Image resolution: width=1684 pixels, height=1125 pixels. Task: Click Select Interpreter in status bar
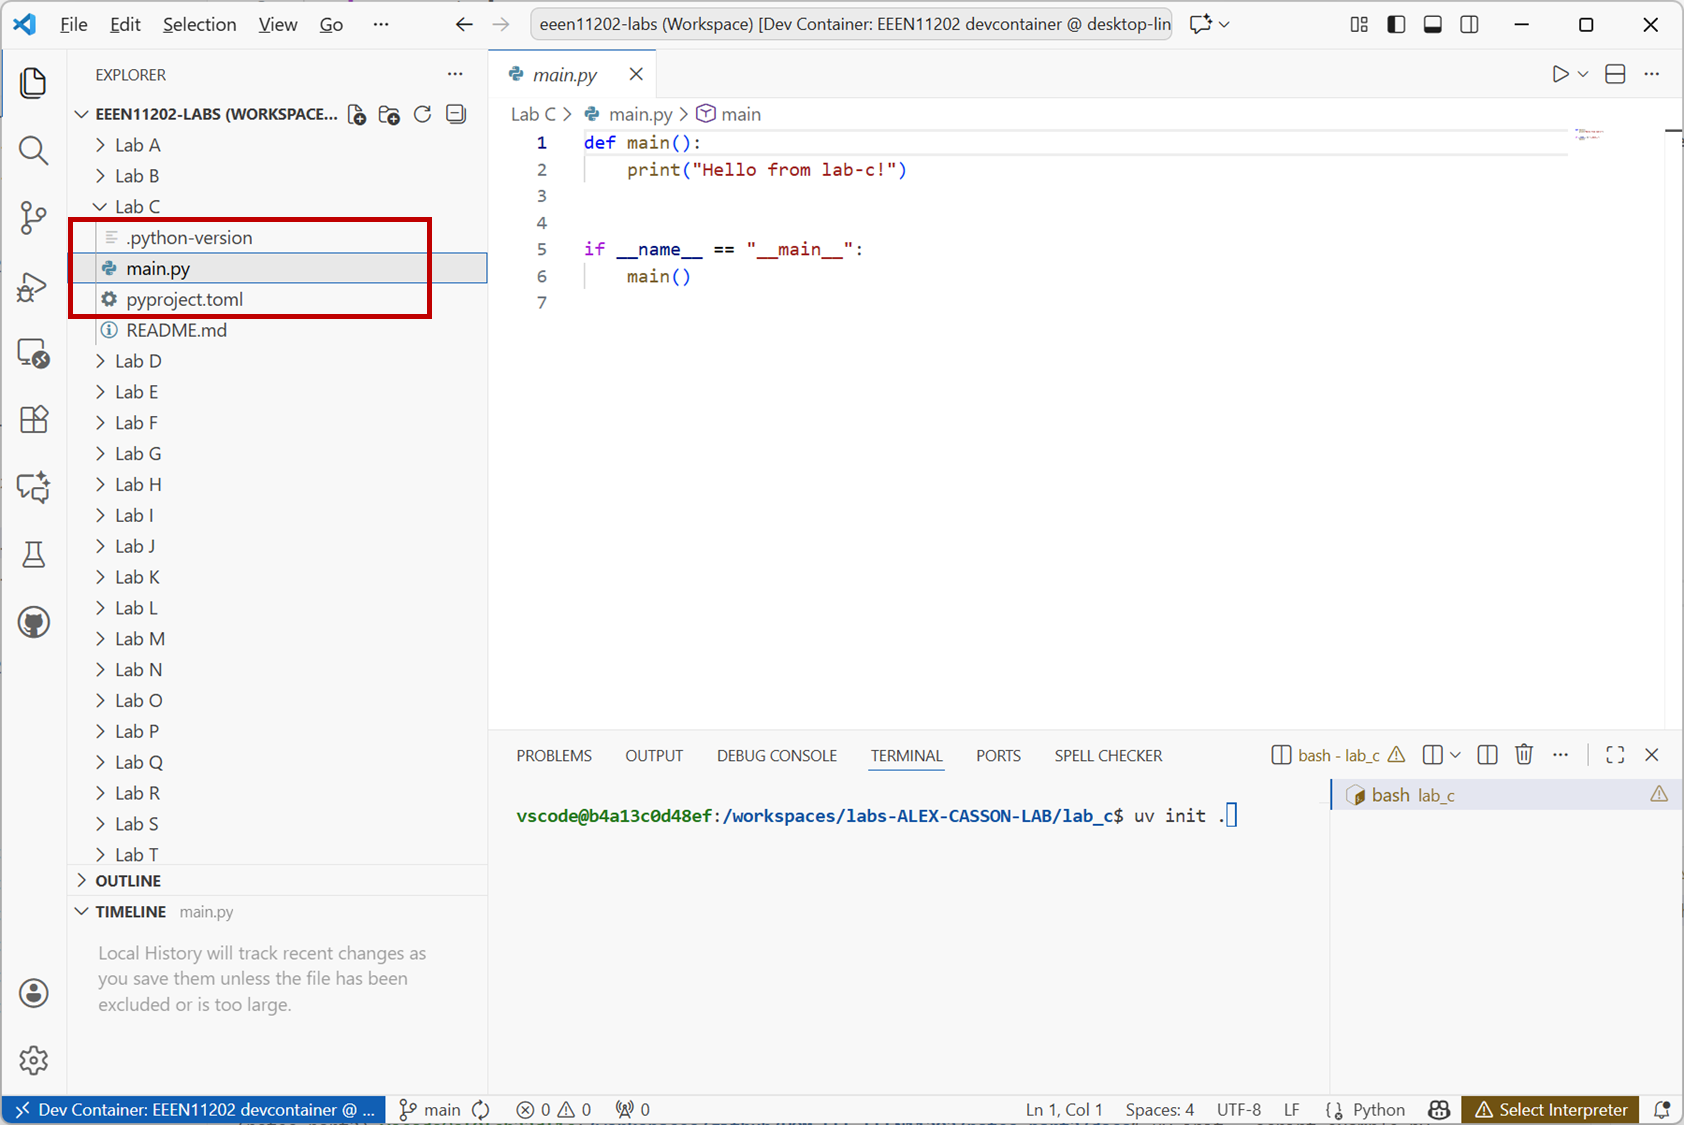[x=1550, y=1110]
